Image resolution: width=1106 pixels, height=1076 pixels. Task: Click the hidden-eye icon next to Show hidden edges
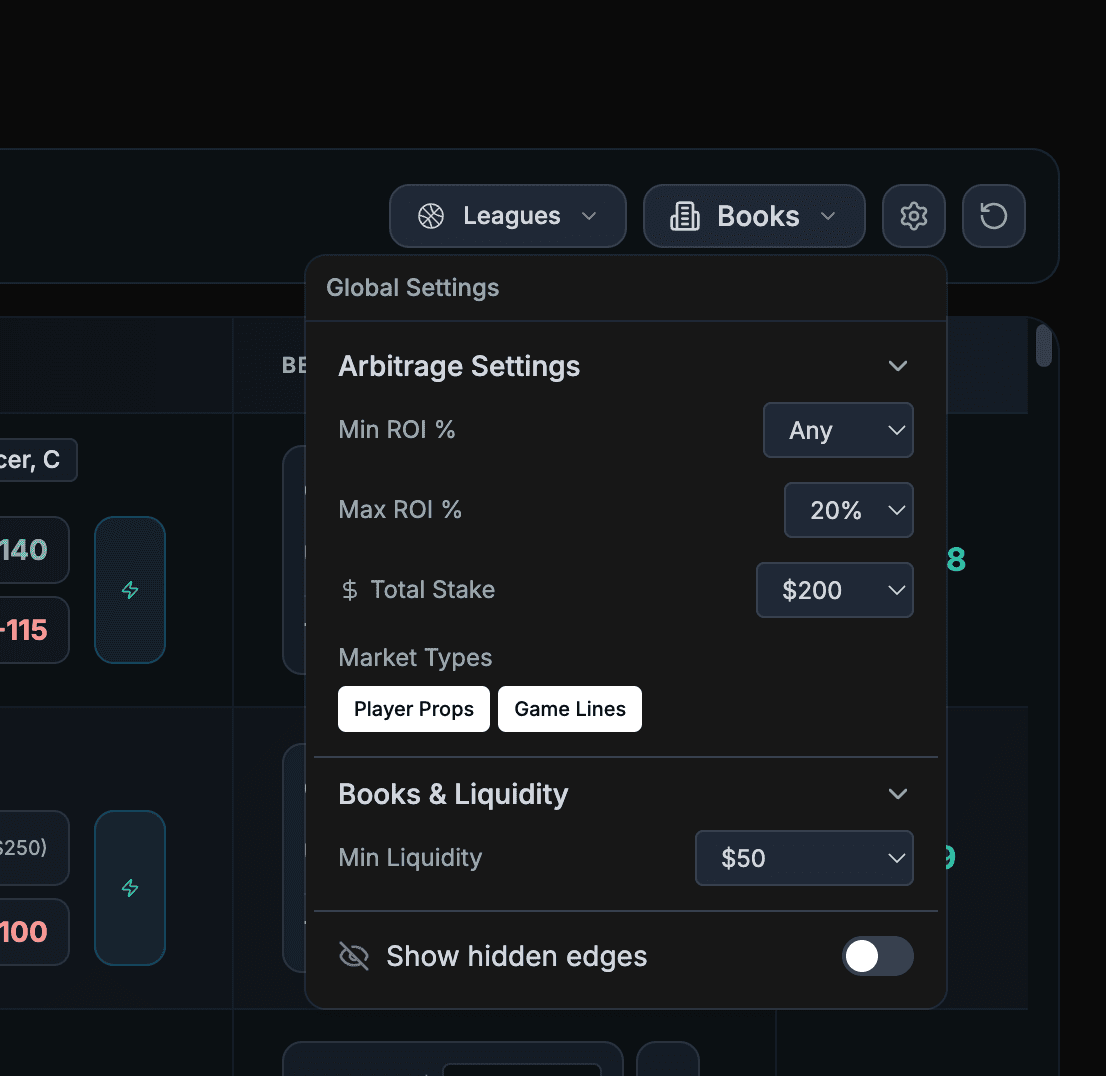[x=354, y=956]
